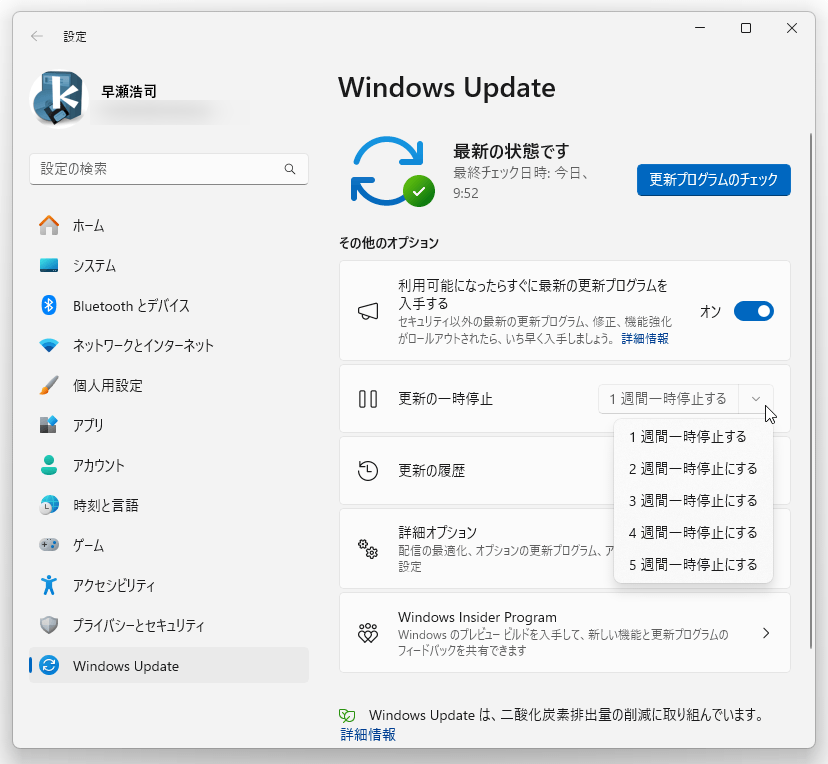Open the user profile avatar
This screenshot has height=764, width=828.
[x=59, y=99]
